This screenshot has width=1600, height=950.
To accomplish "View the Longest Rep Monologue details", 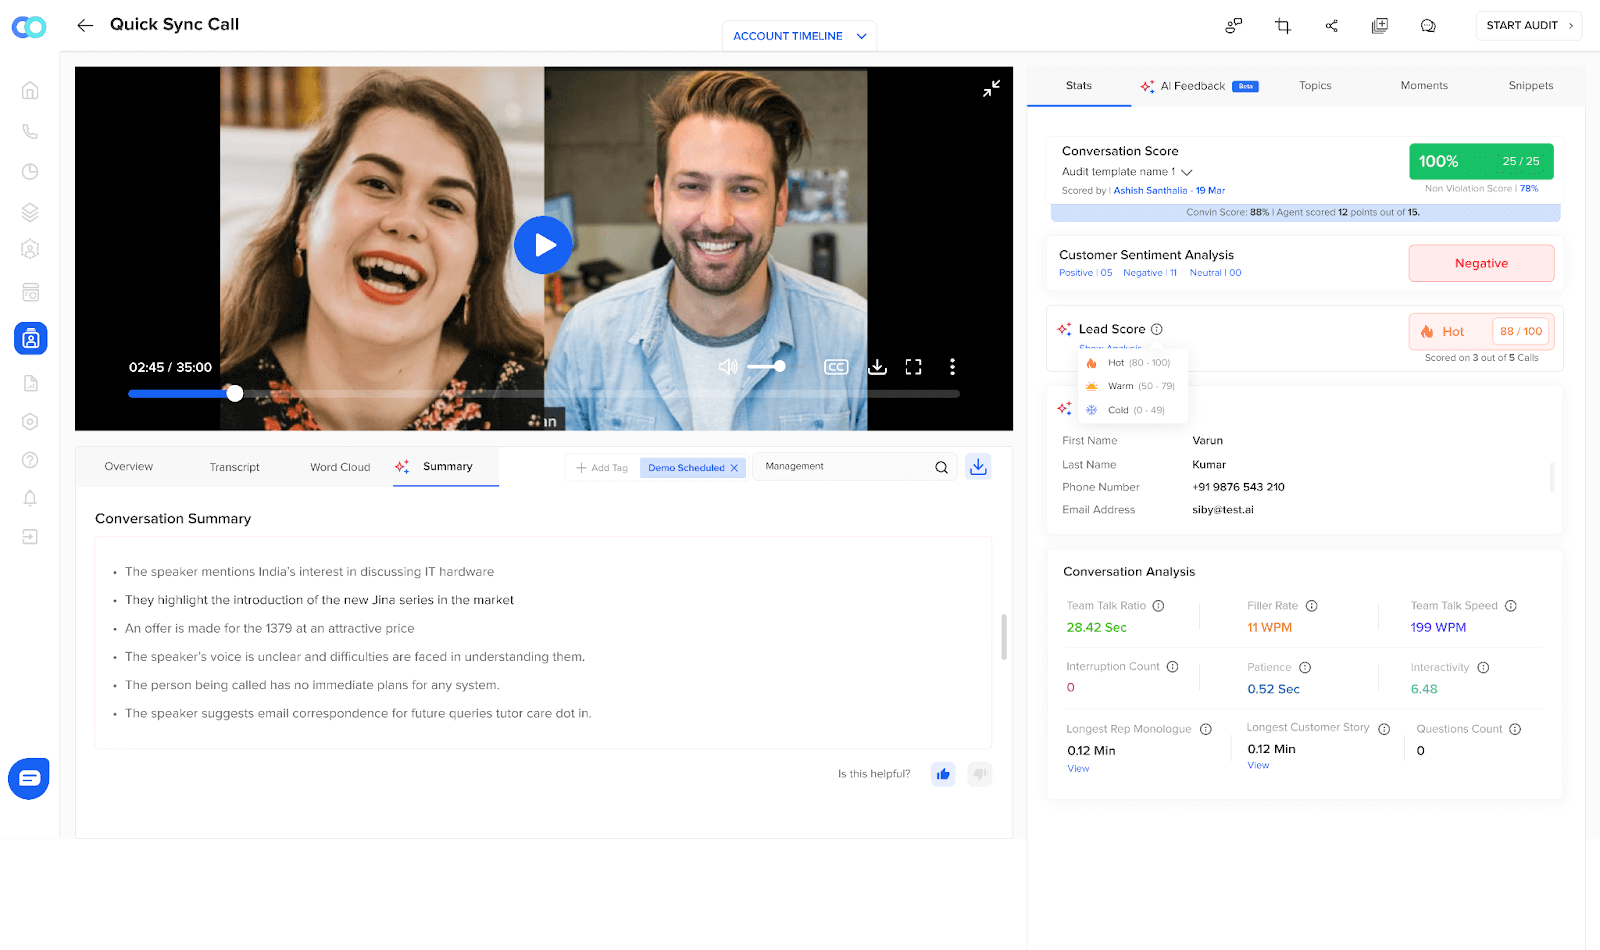I will pyautogui.click(x=1078, y=769).
